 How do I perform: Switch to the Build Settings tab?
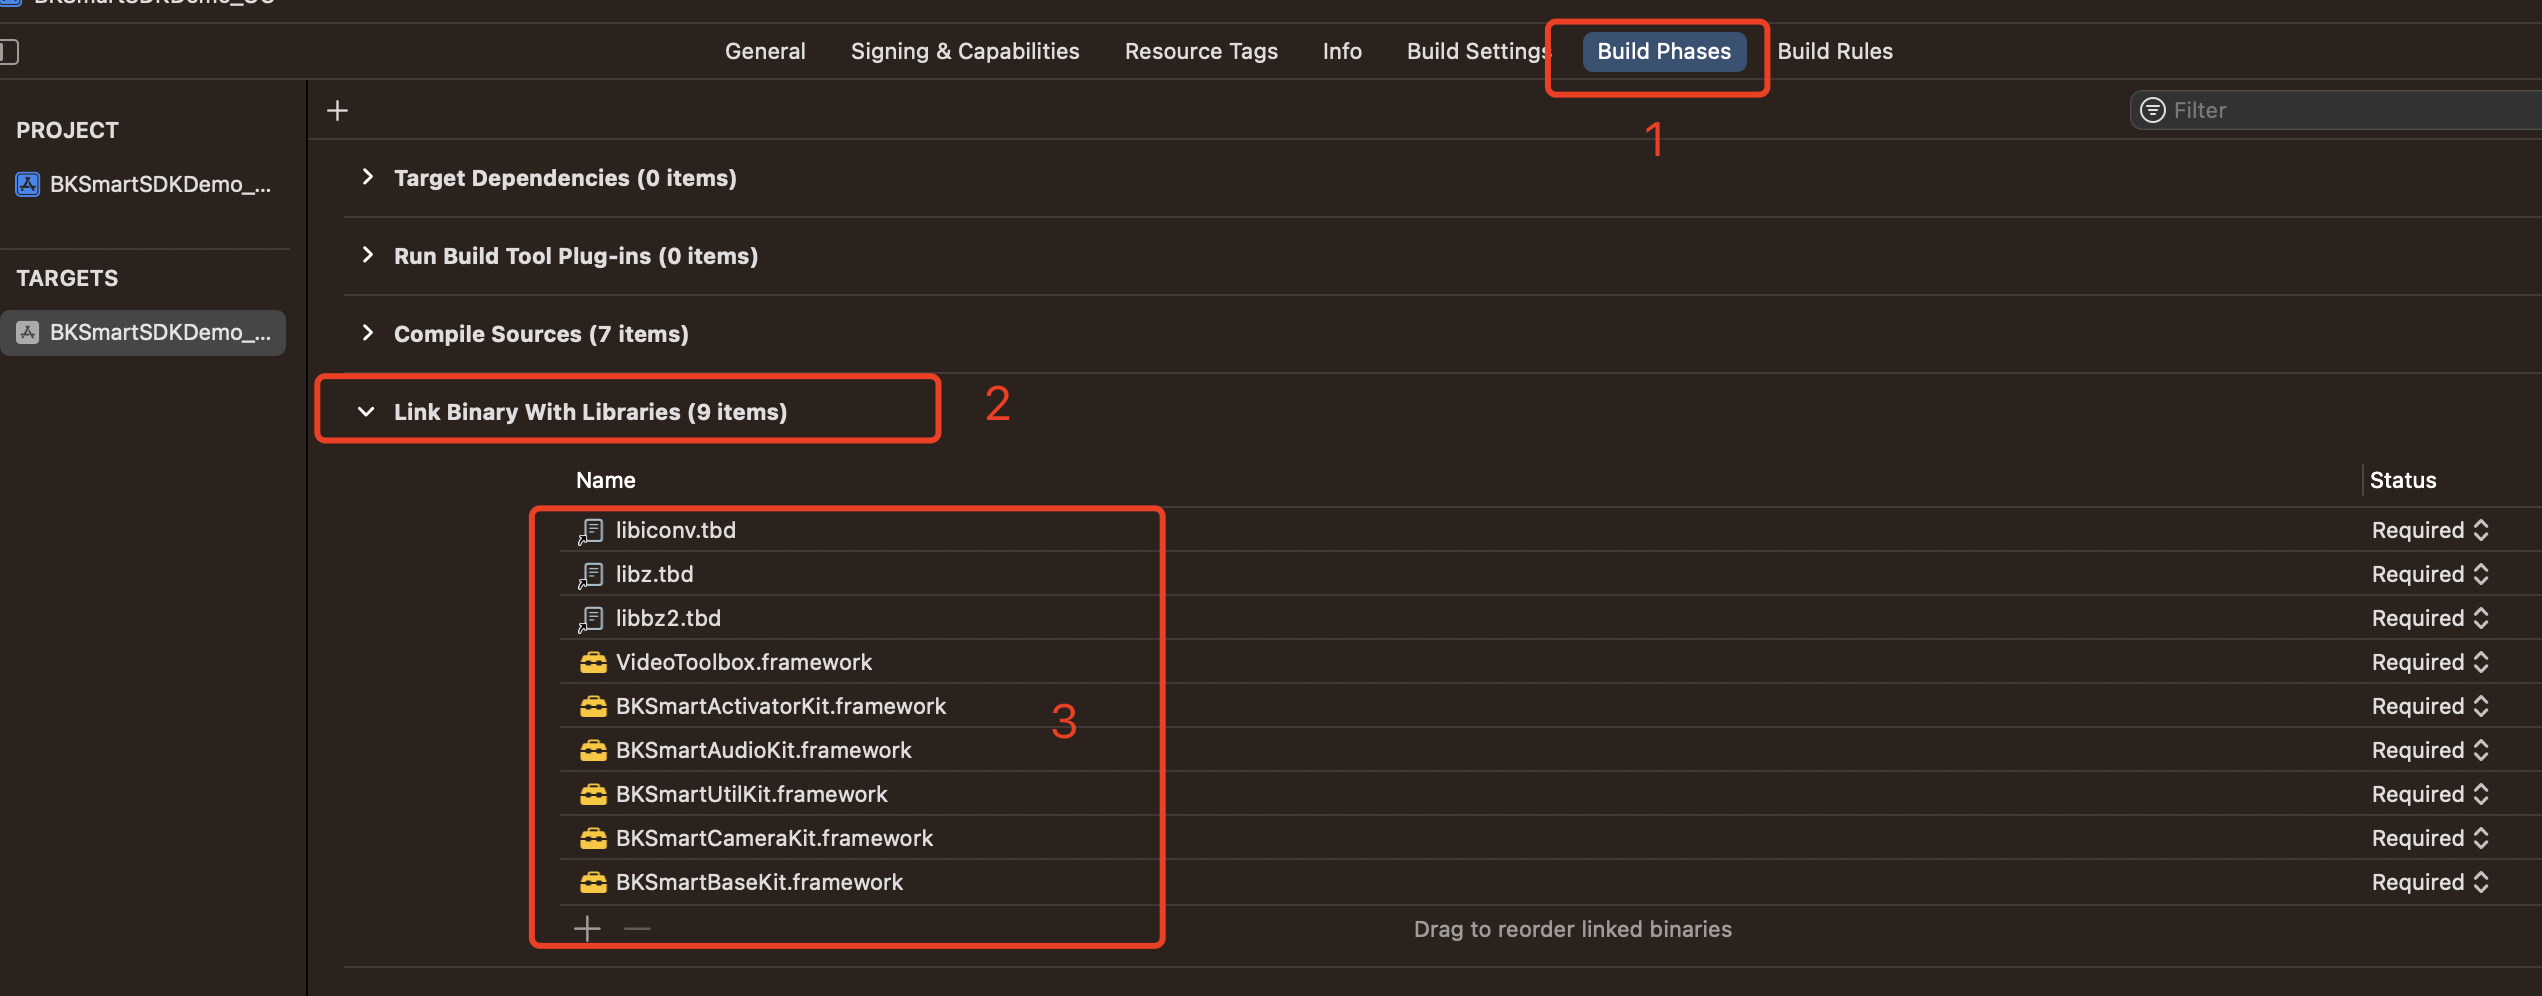[1476, 51]
